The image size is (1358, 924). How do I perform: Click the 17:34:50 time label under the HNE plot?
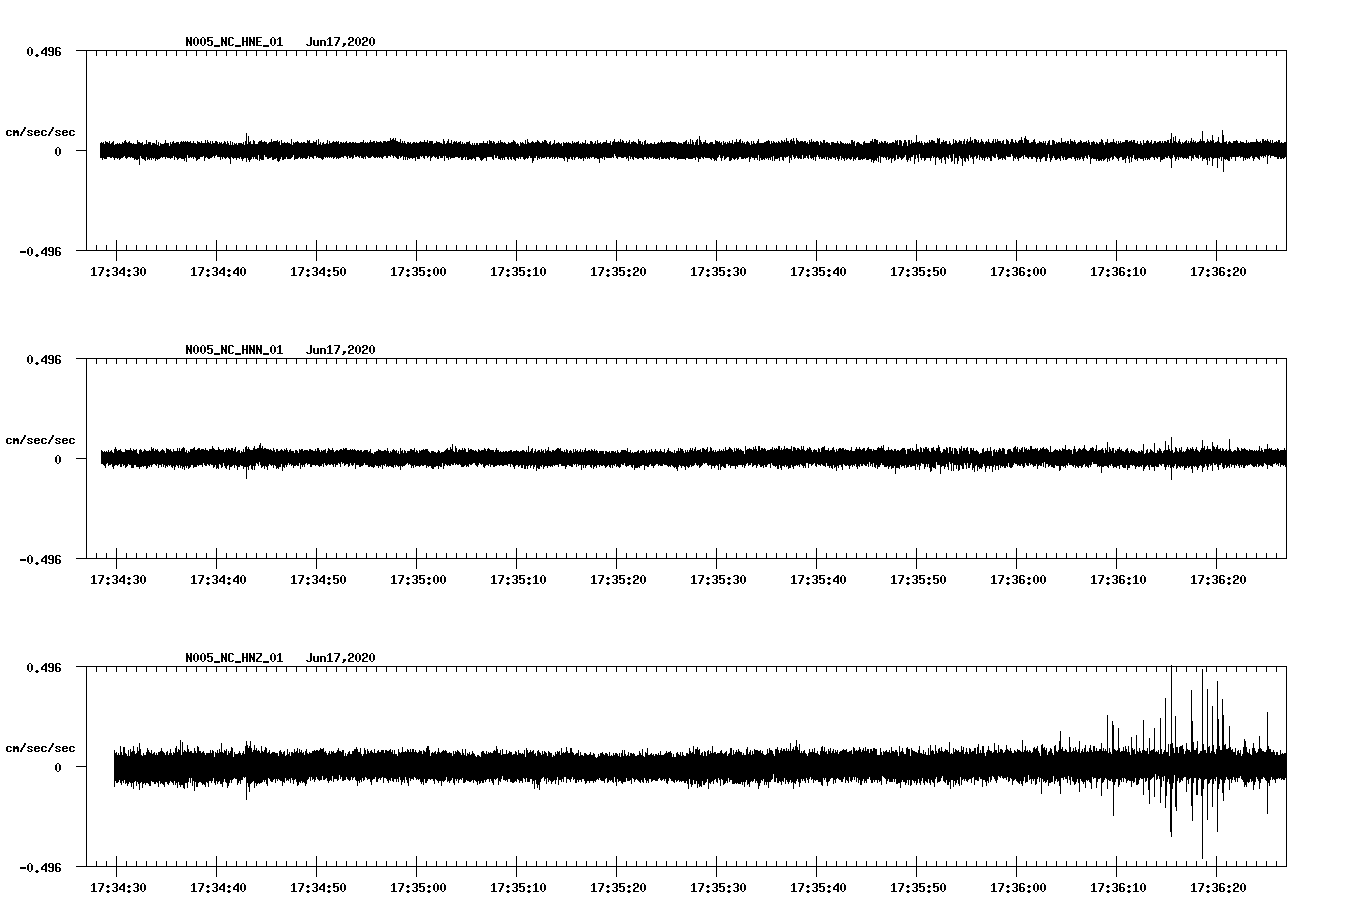tap(318, 271)
